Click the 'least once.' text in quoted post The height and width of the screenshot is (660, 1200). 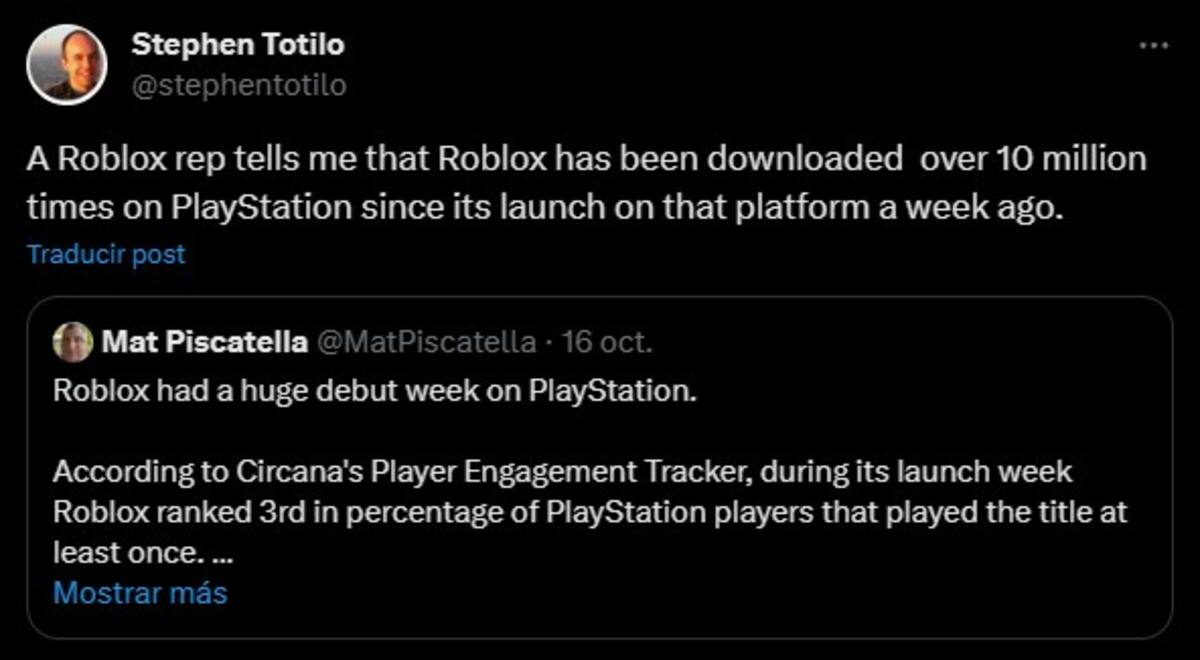click(x=129, y=552)
